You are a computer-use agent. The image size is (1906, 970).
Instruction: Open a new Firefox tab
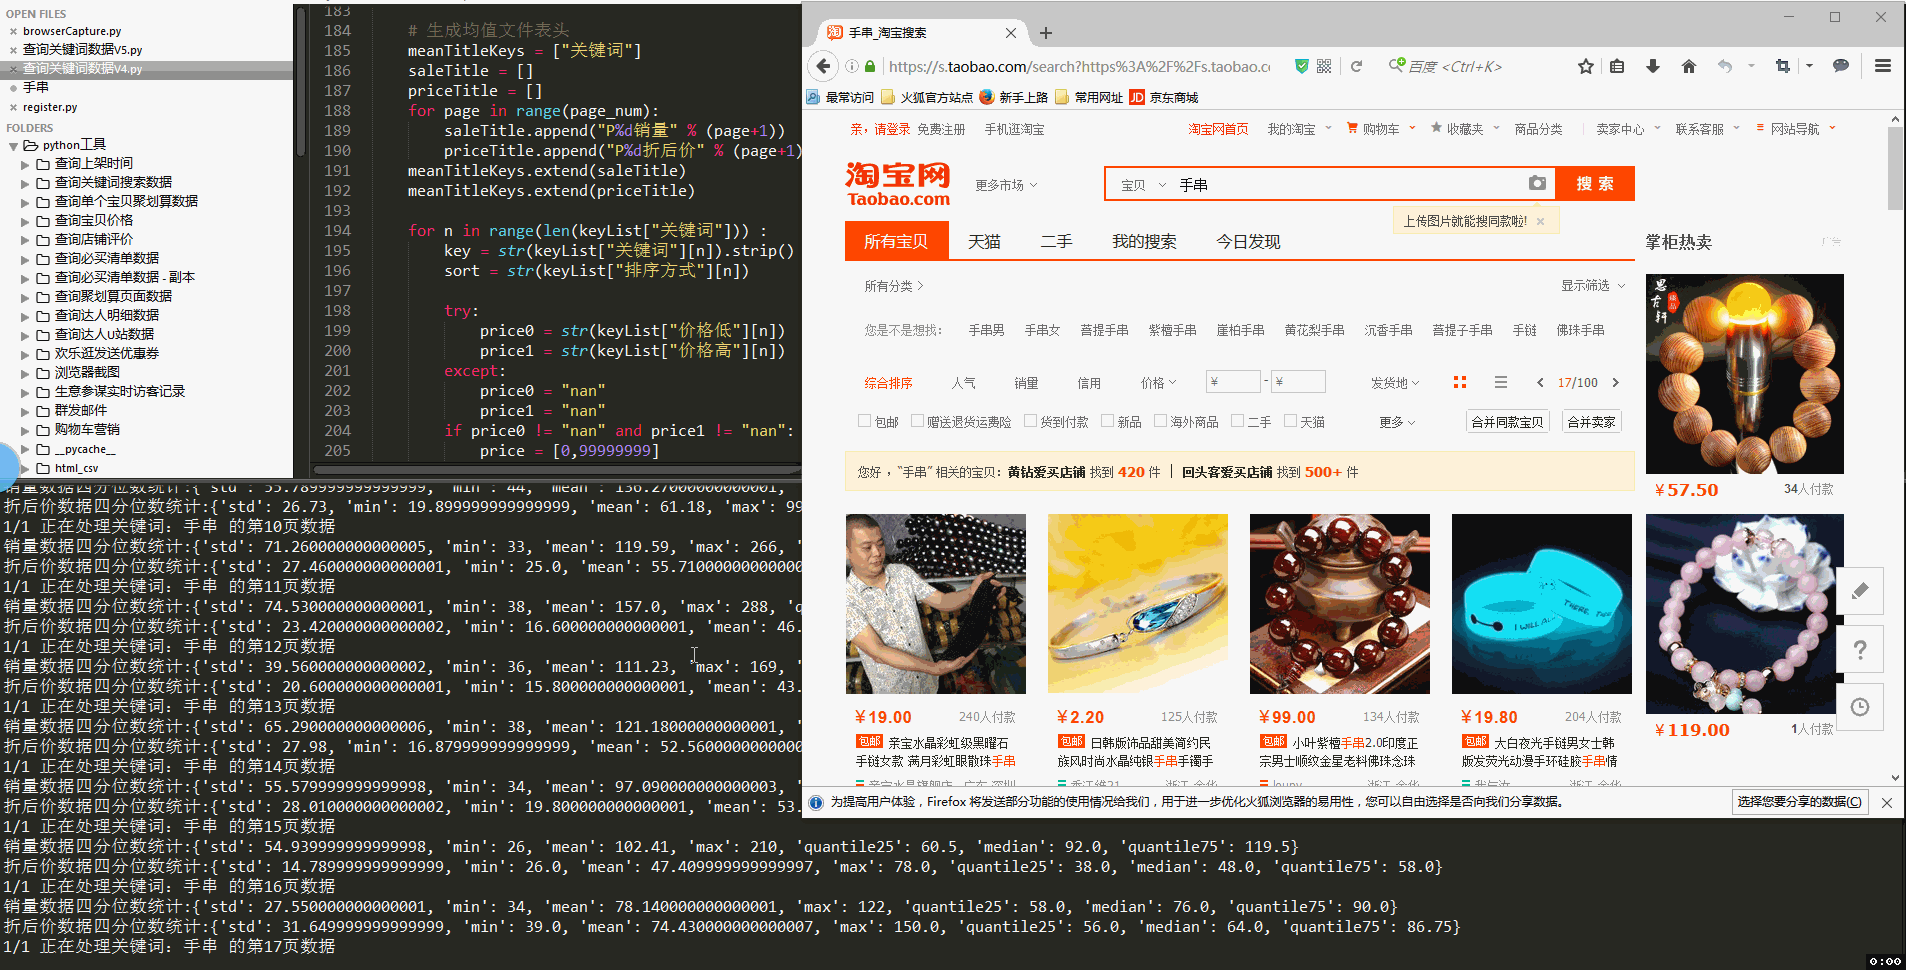pos(1046,33)
